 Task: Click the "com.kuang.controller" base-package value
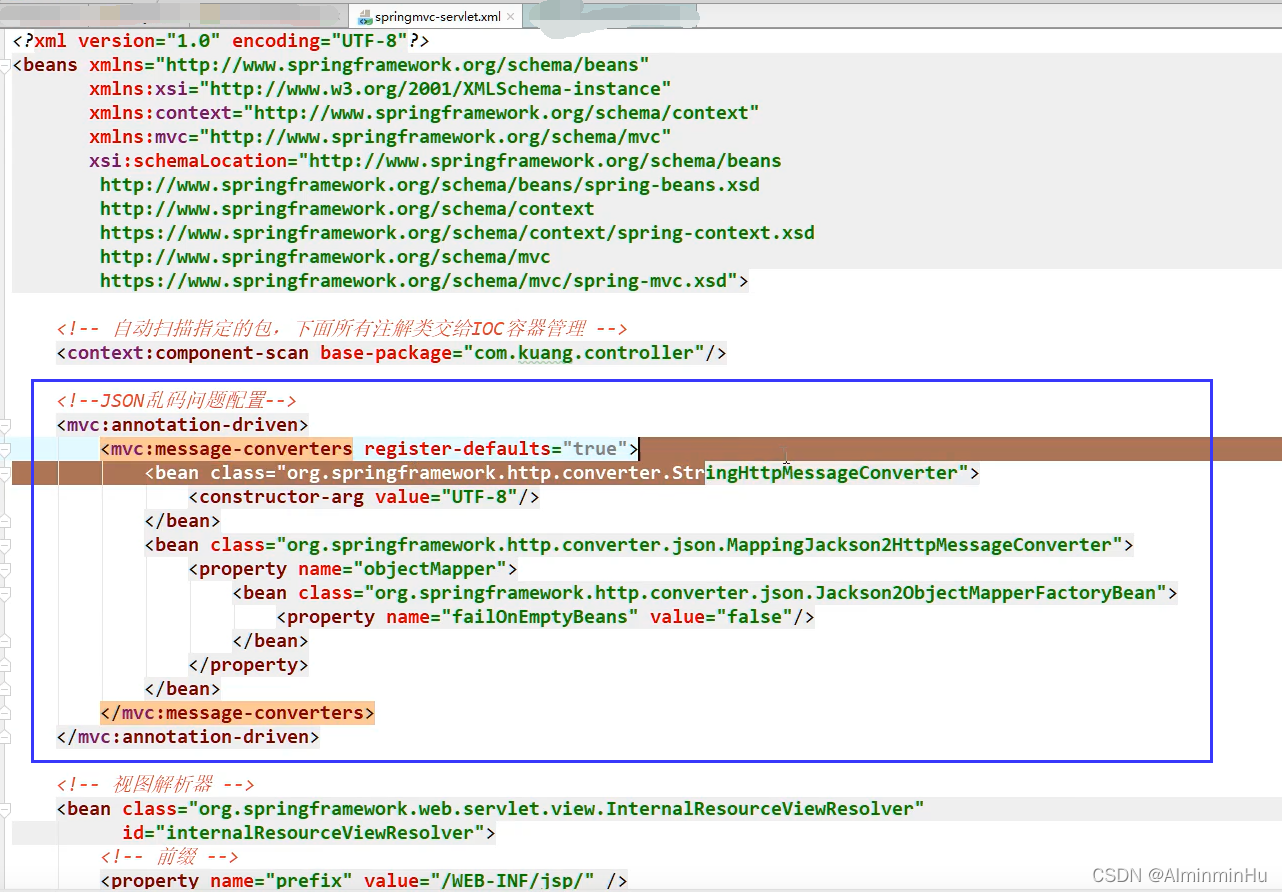click(583, 353)
